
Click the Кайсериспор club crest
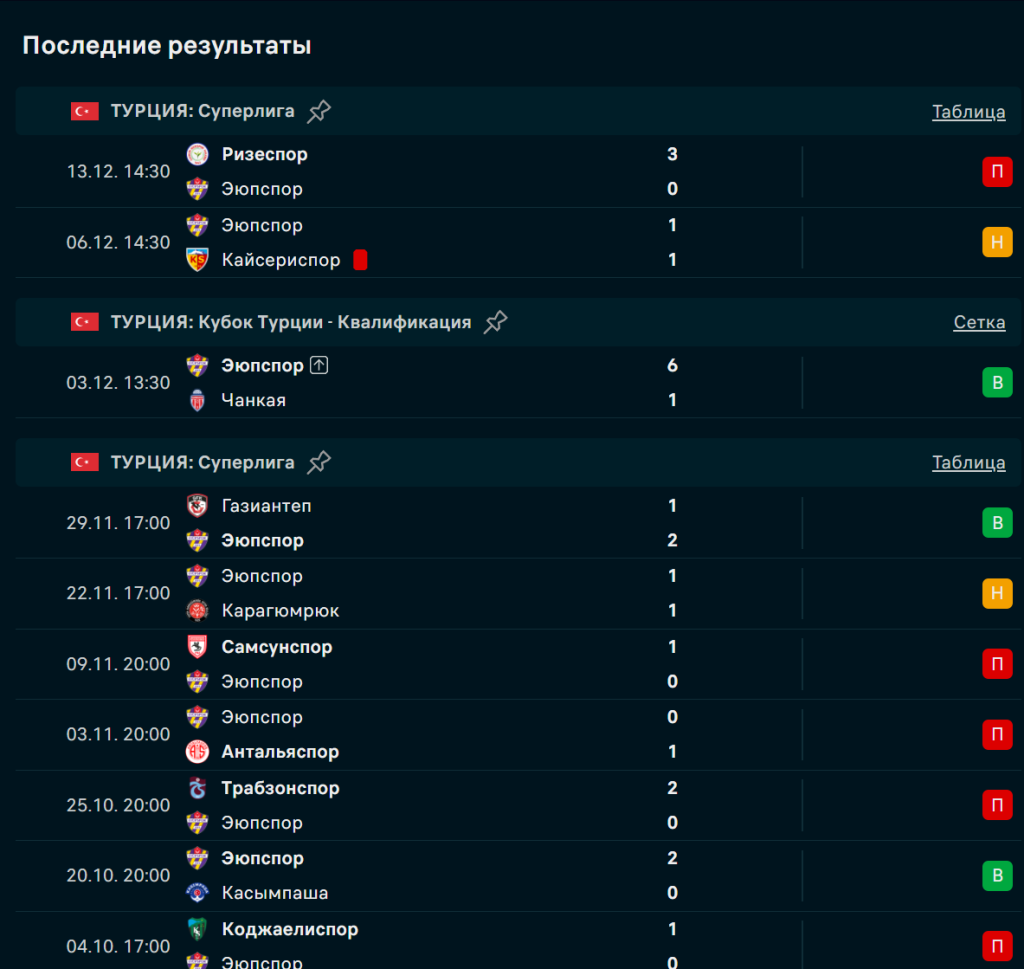(x=197, y=260)
